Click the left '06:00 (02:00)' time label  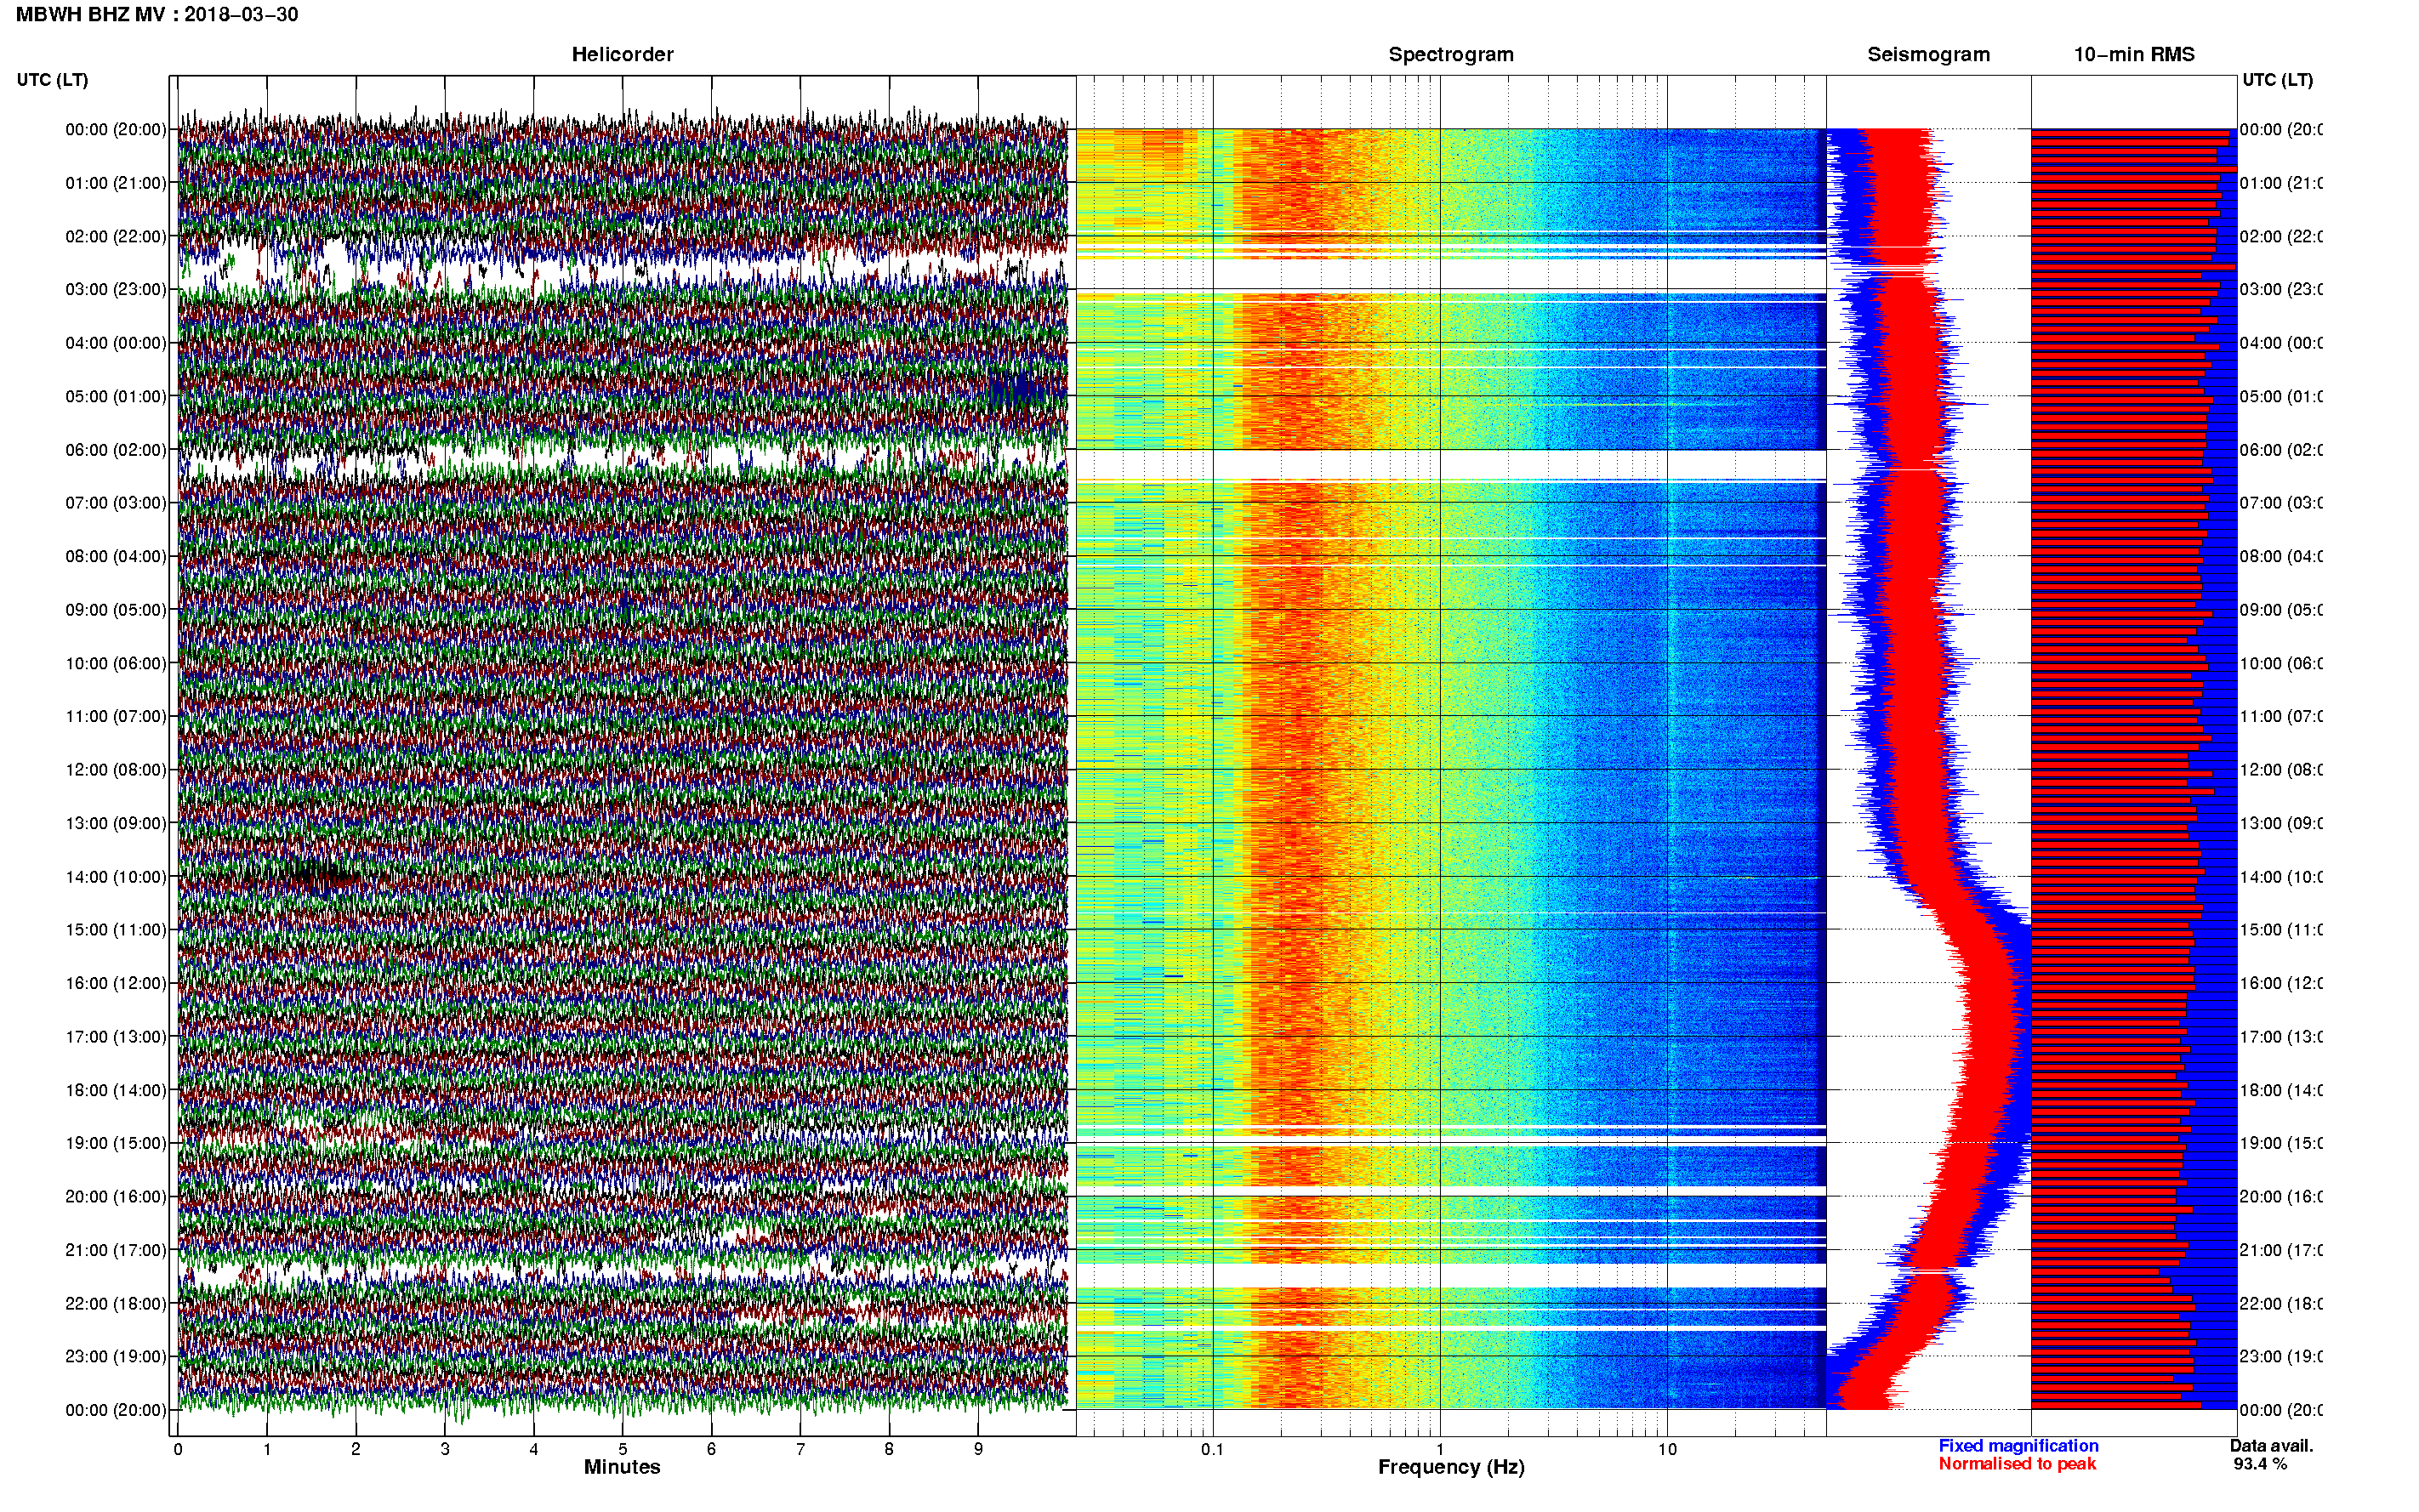pyautogui.click(x=116, y=450)
